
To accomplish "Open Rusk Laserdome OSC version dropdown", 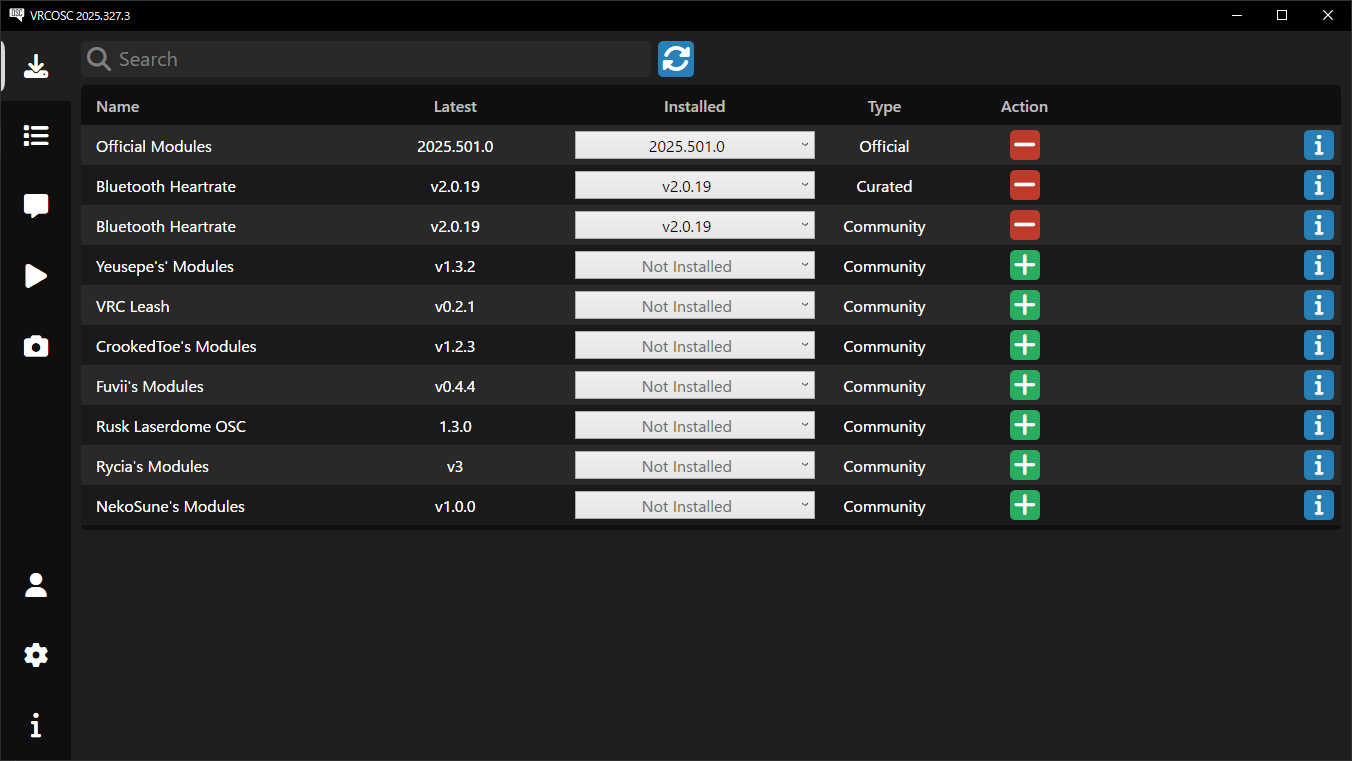I will (694, 426).
